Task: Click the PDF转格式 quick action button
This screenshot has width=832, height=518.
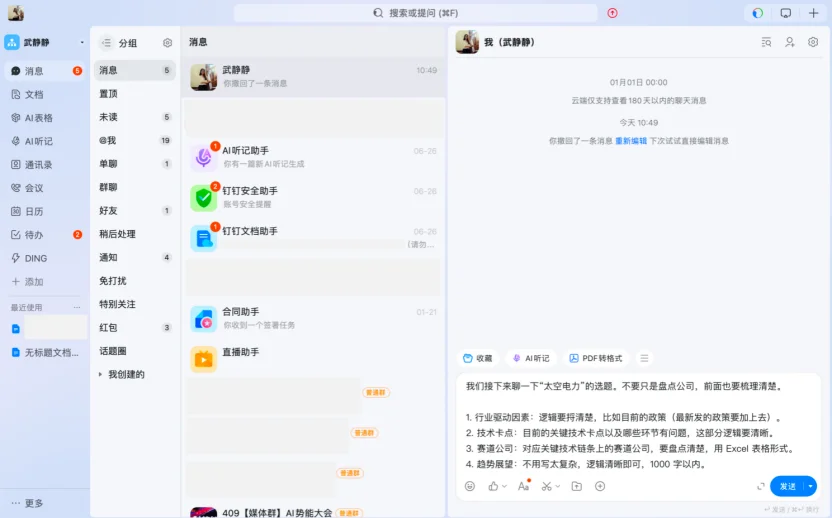Action: pyautogui.click(x=596, y=358)
